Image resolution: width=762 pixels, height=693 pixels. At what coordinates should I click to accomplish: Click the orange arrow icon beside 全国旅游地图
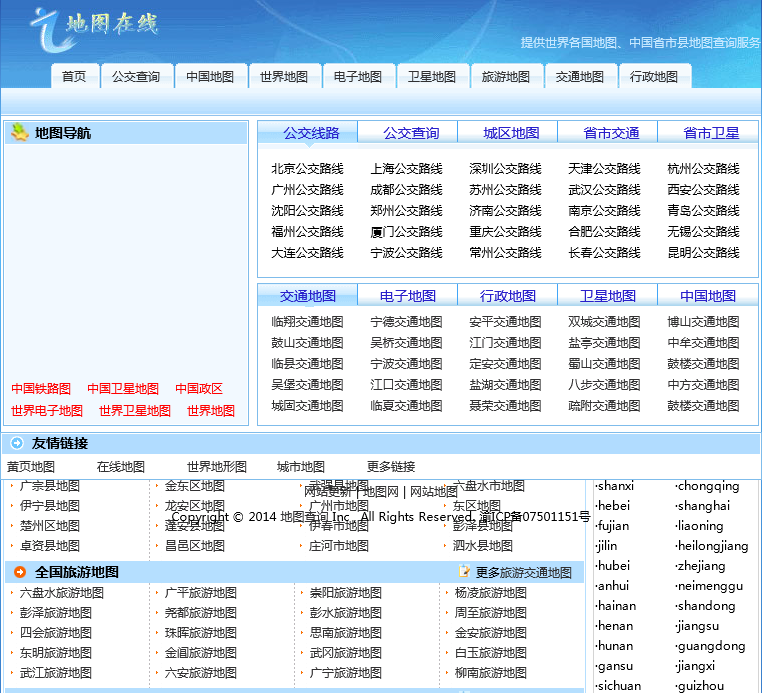(19, 572)
